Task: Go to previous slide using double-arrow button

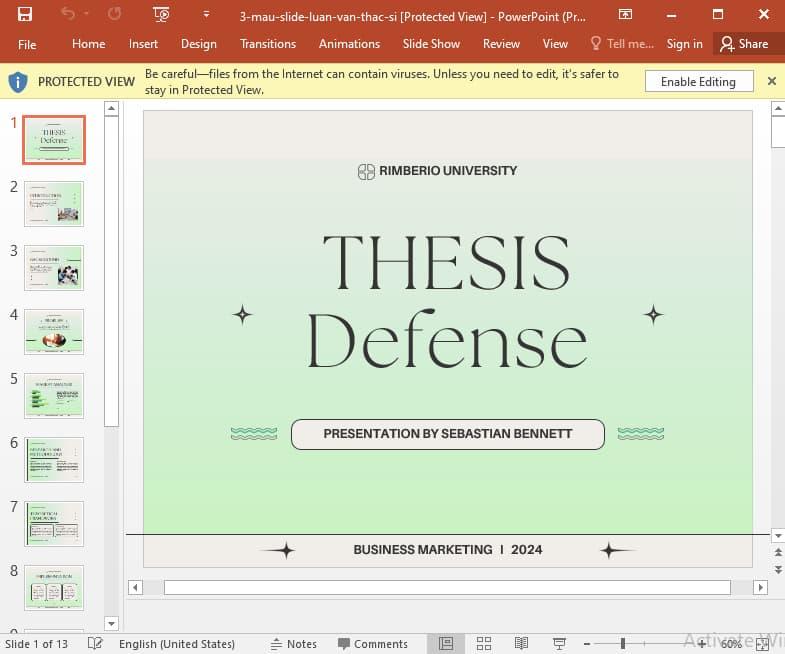Action: click(777, 552)
